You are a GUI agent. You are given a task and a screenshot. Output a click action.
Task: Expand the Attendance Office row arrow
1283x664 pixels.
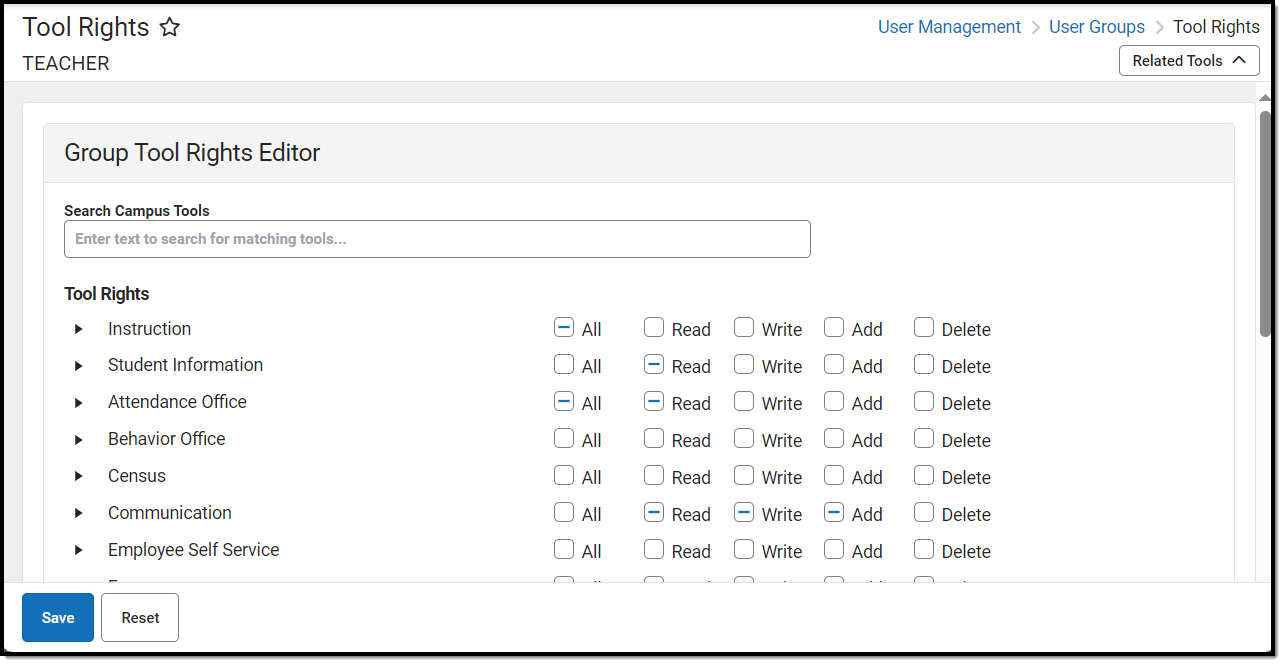[x=79, y=403]
